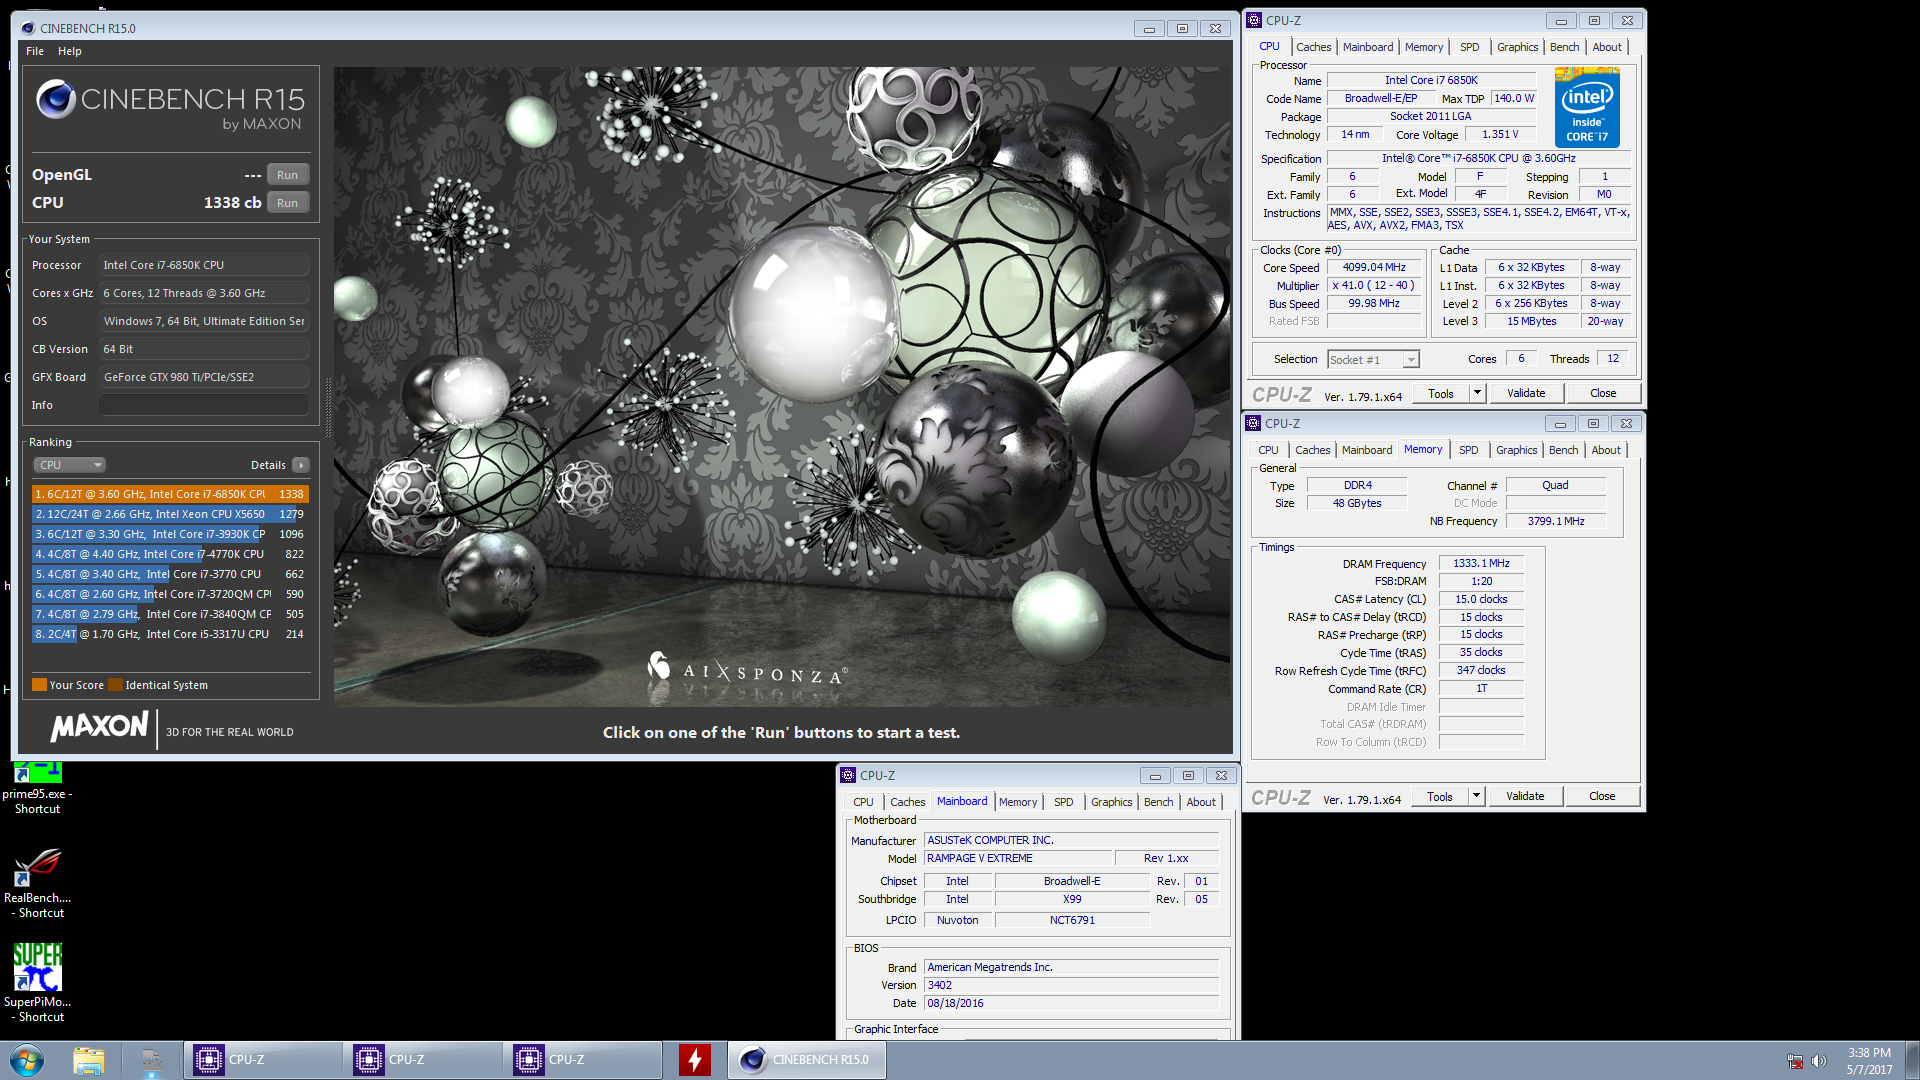Select the i5-3317U ranking entry
This screenshot has width=1920, height=1080.
[170, 634]
